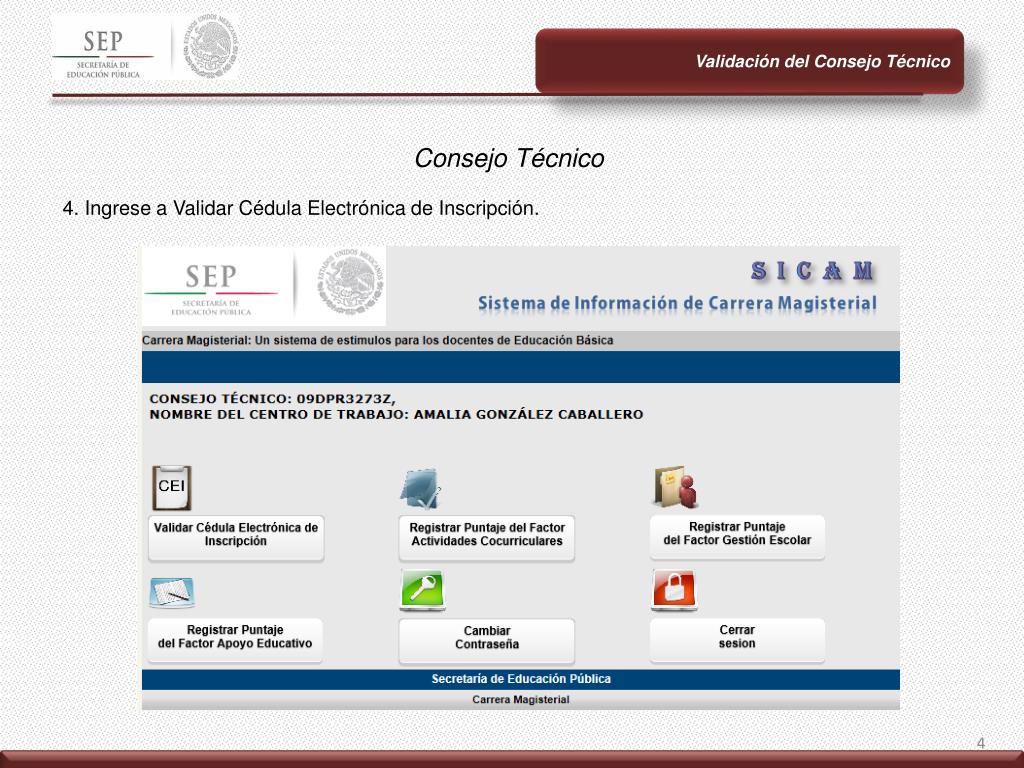The width and height of the screenshot is (1024, 768).
Task: Click the 'Carrera Magisterial: Un sistema de estimulos' tagline
Action: click(377, 340)
